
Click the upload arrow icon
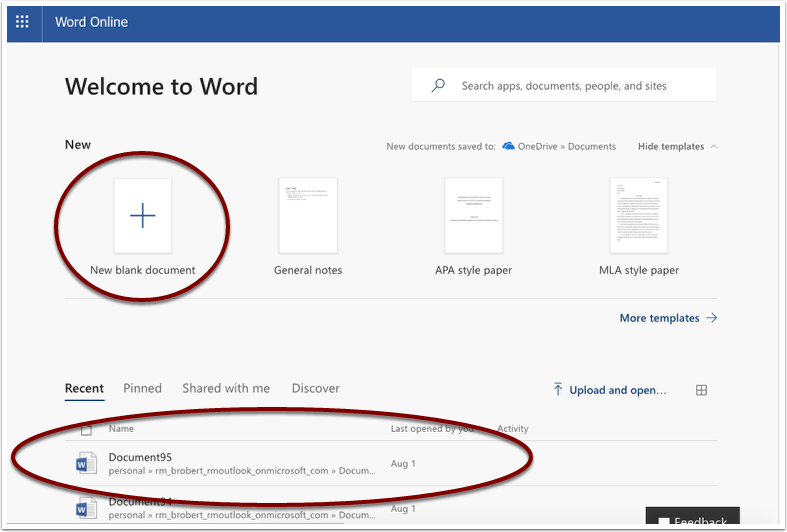[x=558, y=389]
